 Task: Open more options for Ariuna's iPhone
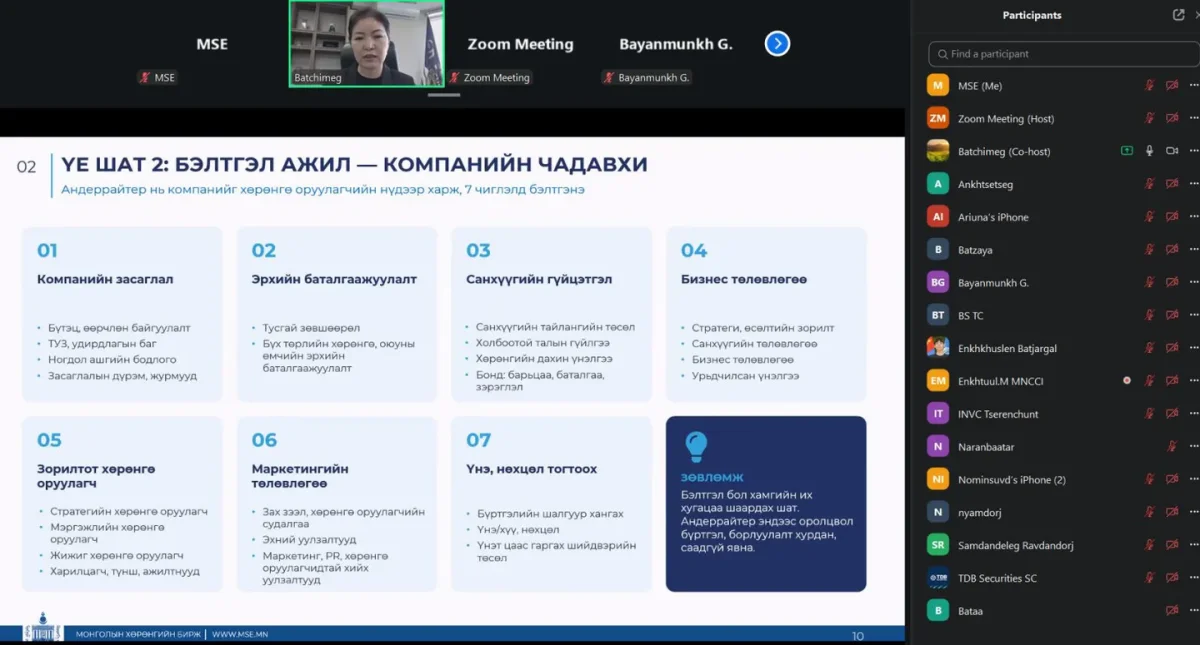click(x=1193, y=217)
